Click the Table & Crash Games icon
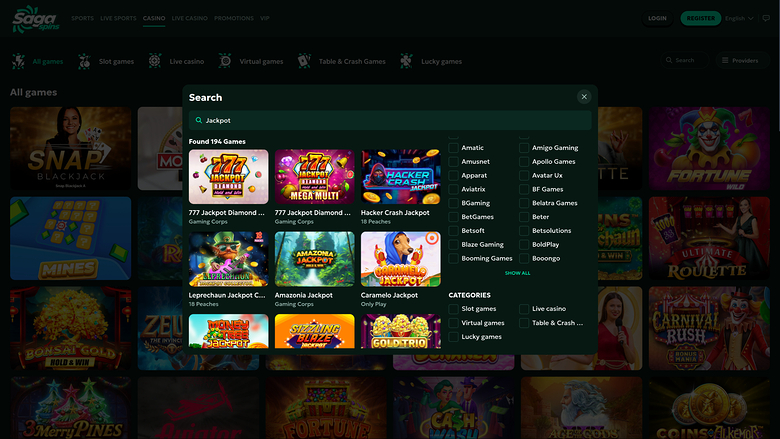780x439 pixels. point(304,61)
